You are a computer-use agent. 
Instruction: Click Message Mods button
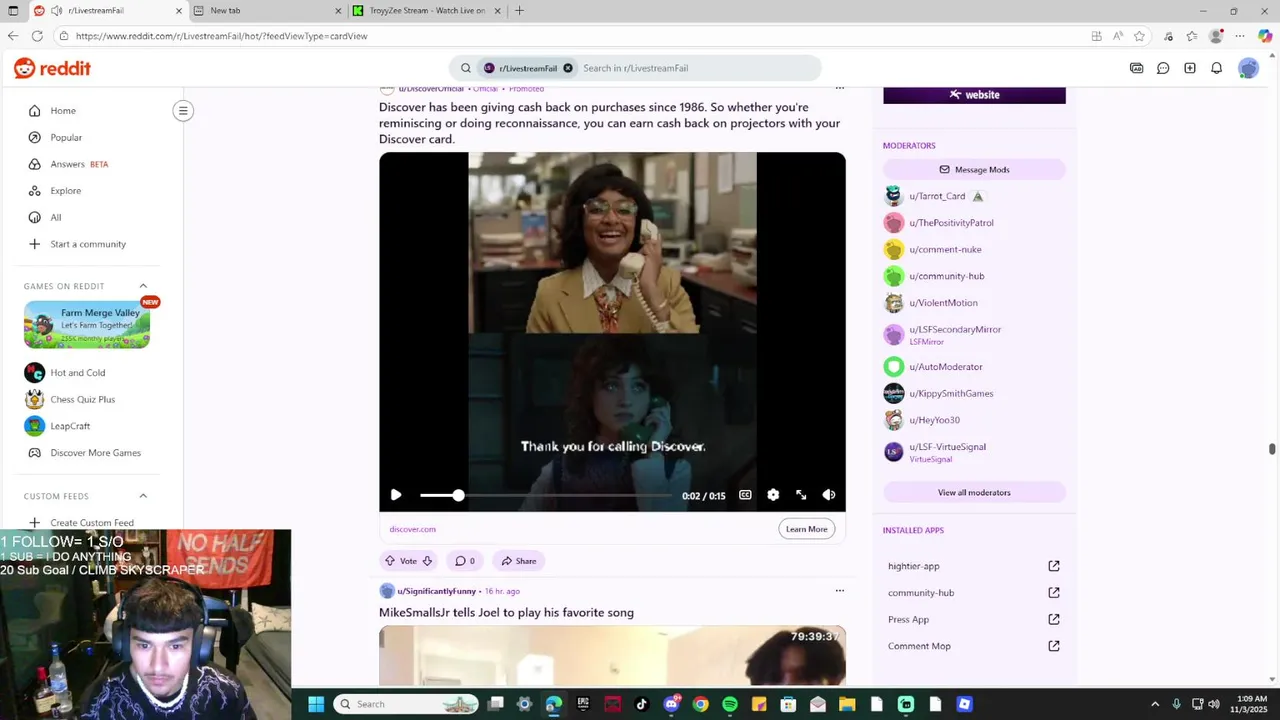pyautogui.click(x=974, y=170)
